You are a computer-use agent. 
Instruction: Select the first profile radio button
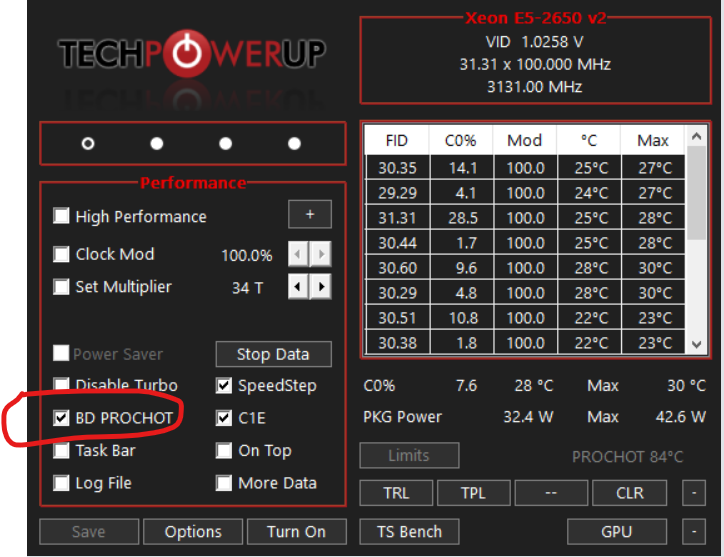88,144
